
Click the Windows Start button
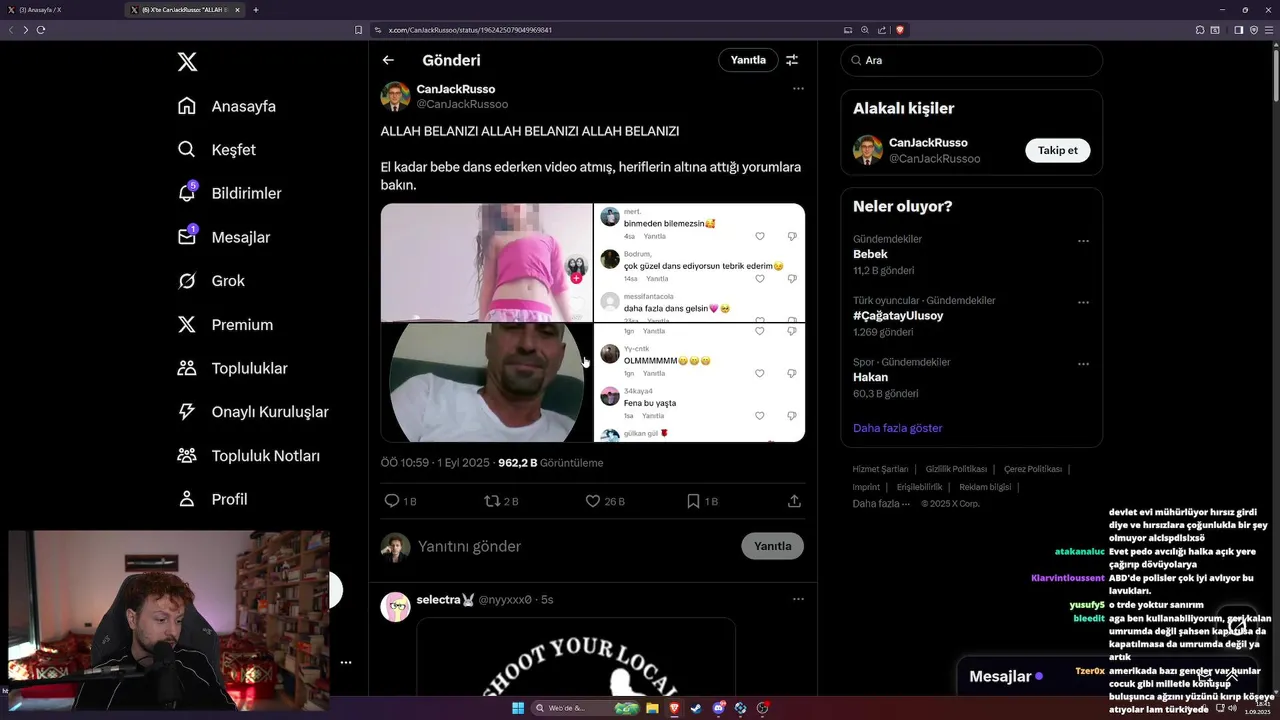coord(518,708)
